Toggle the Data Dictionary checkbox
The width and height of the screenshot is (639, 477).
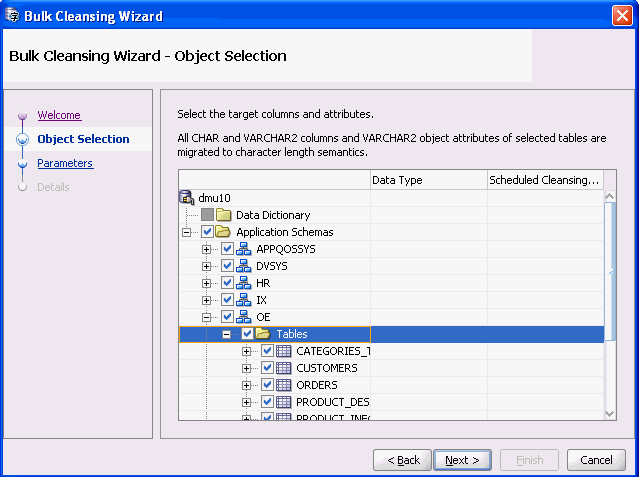pyautogui.click(x=207, y=214)
